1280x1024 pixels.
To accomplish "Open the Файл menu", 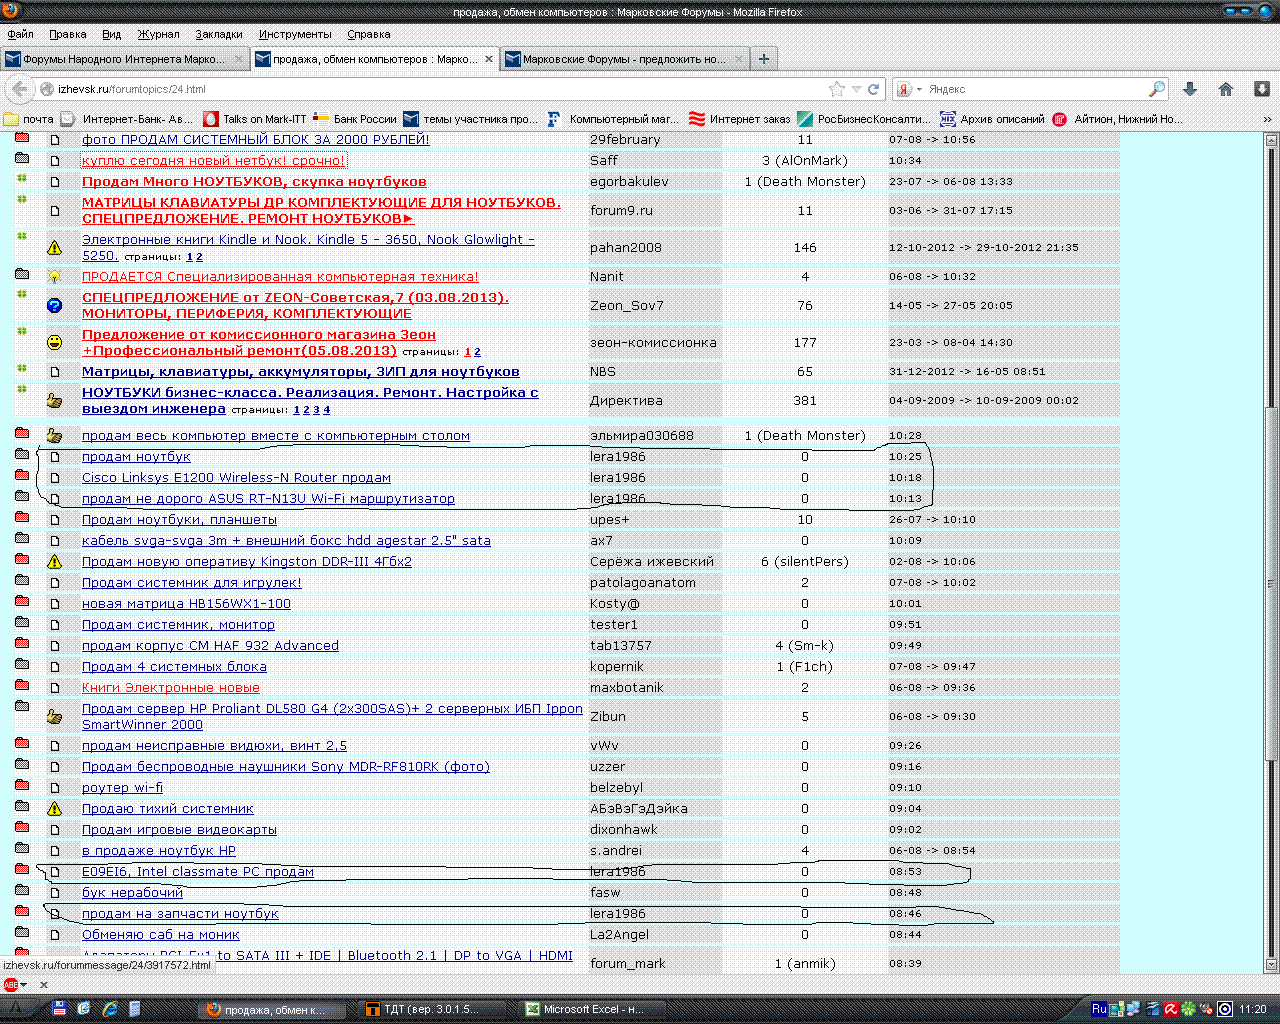I will tap(20, 34).
